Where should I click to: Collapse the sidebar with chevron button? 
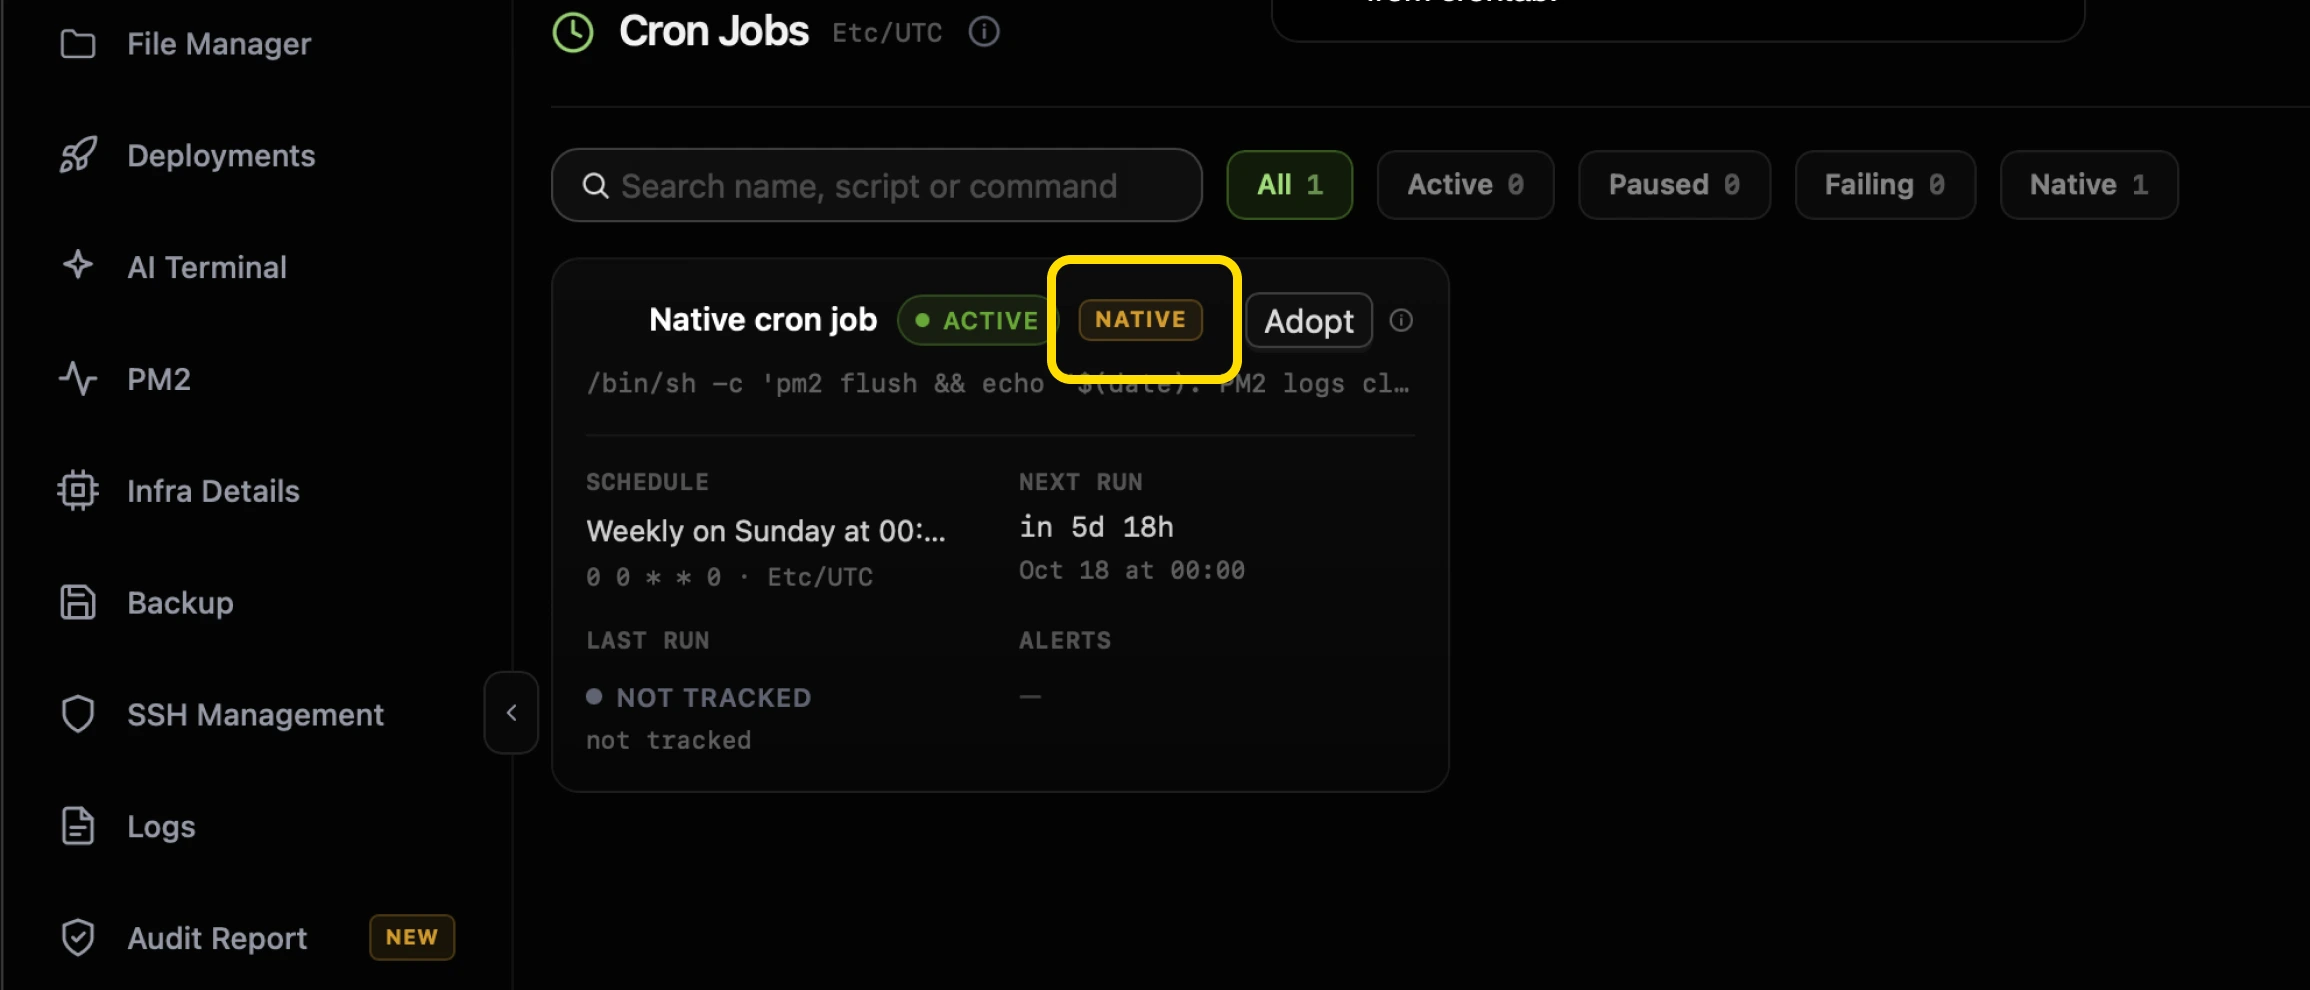[x=511, y=712]
